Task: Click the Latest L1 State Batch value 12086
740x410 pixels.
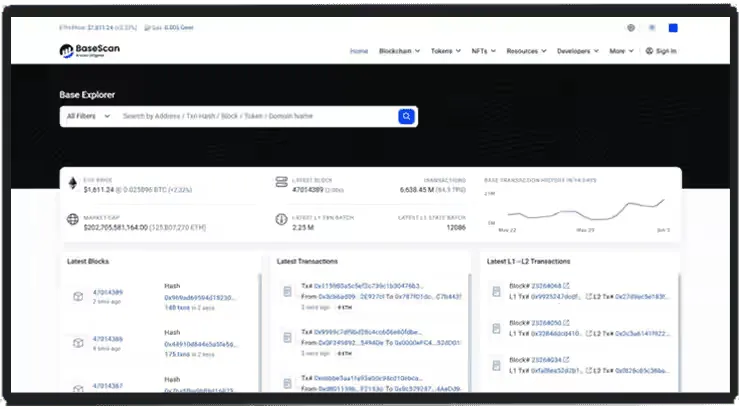Action: [x=456, y=227]
